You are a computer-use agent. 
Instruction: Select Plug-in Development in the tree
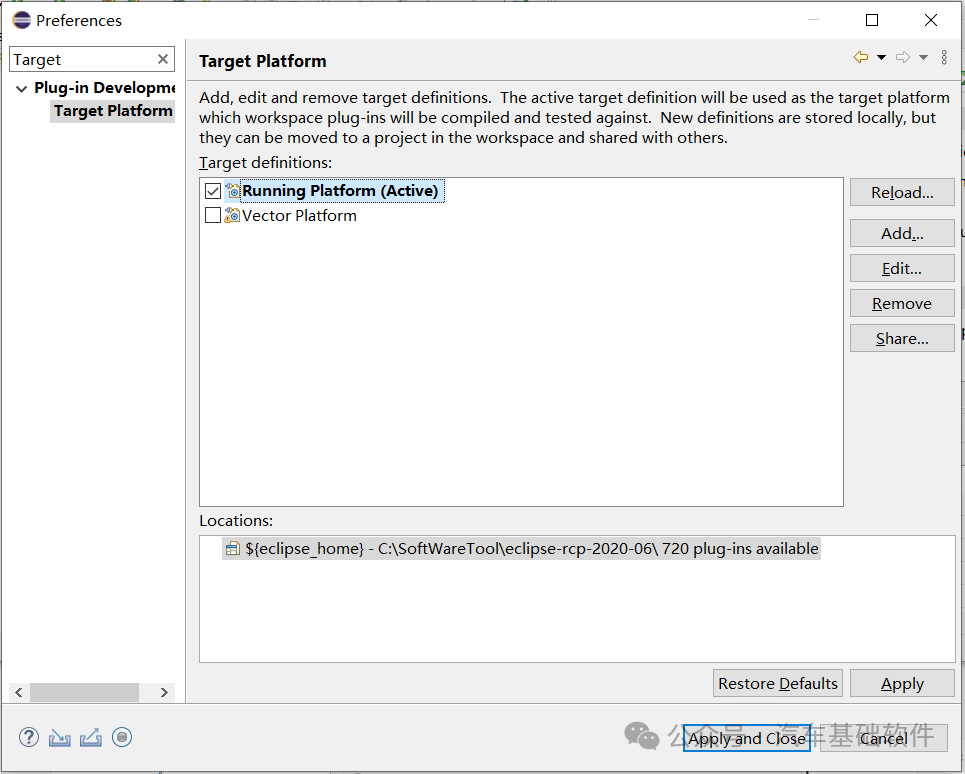[x=104, y=88]
